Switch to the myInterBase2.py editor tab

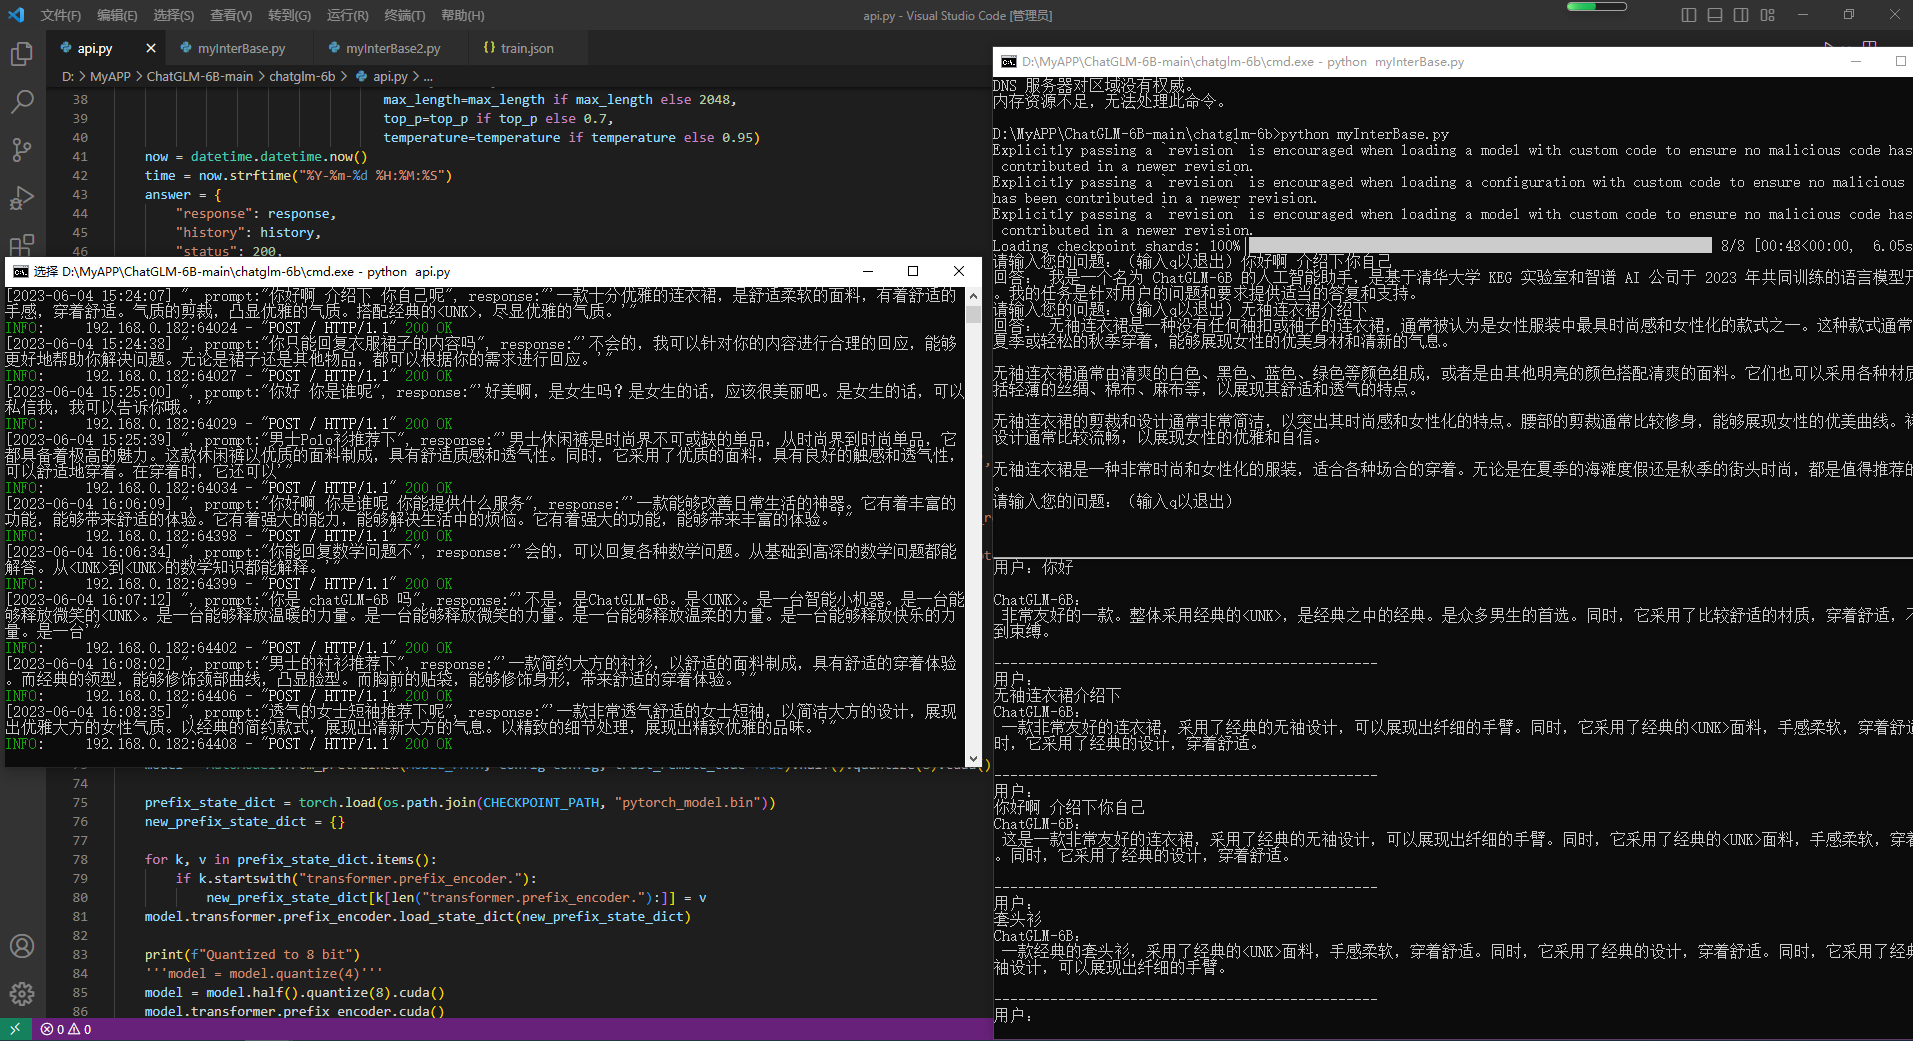coord(393,48)
